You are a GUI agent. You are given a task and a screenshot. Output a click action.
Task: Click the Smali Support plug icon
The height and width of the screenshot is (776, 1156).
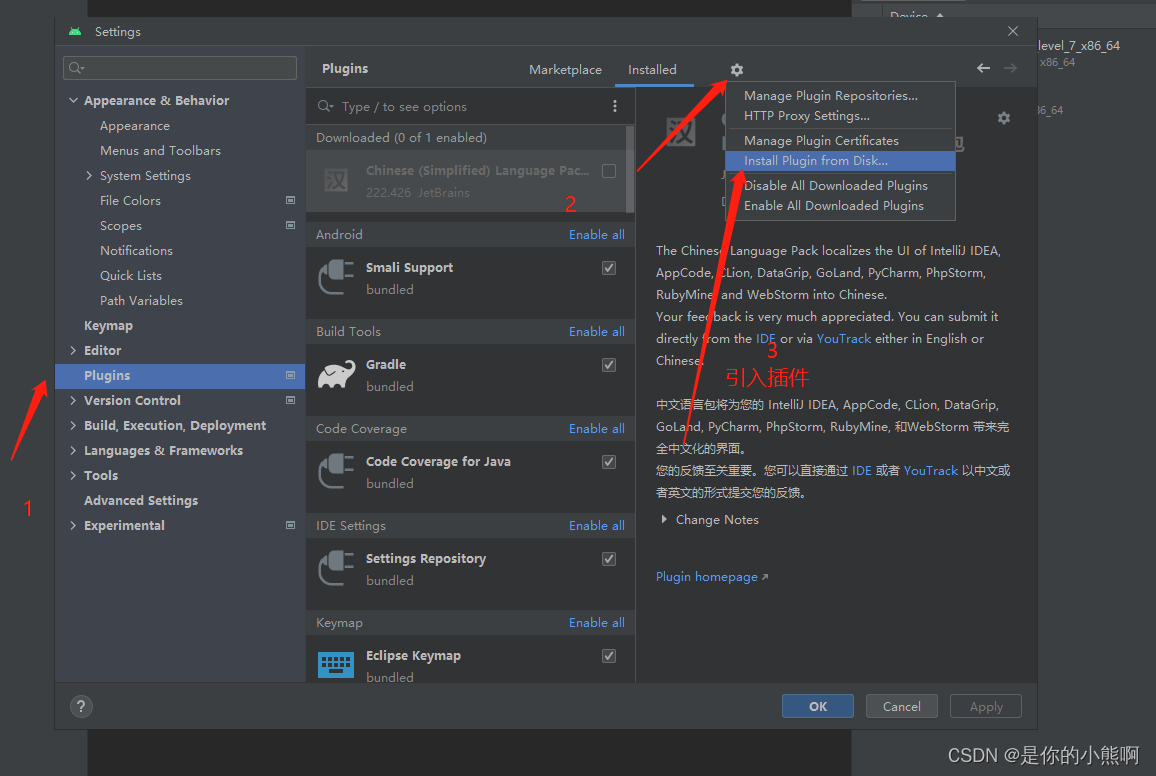336,278
